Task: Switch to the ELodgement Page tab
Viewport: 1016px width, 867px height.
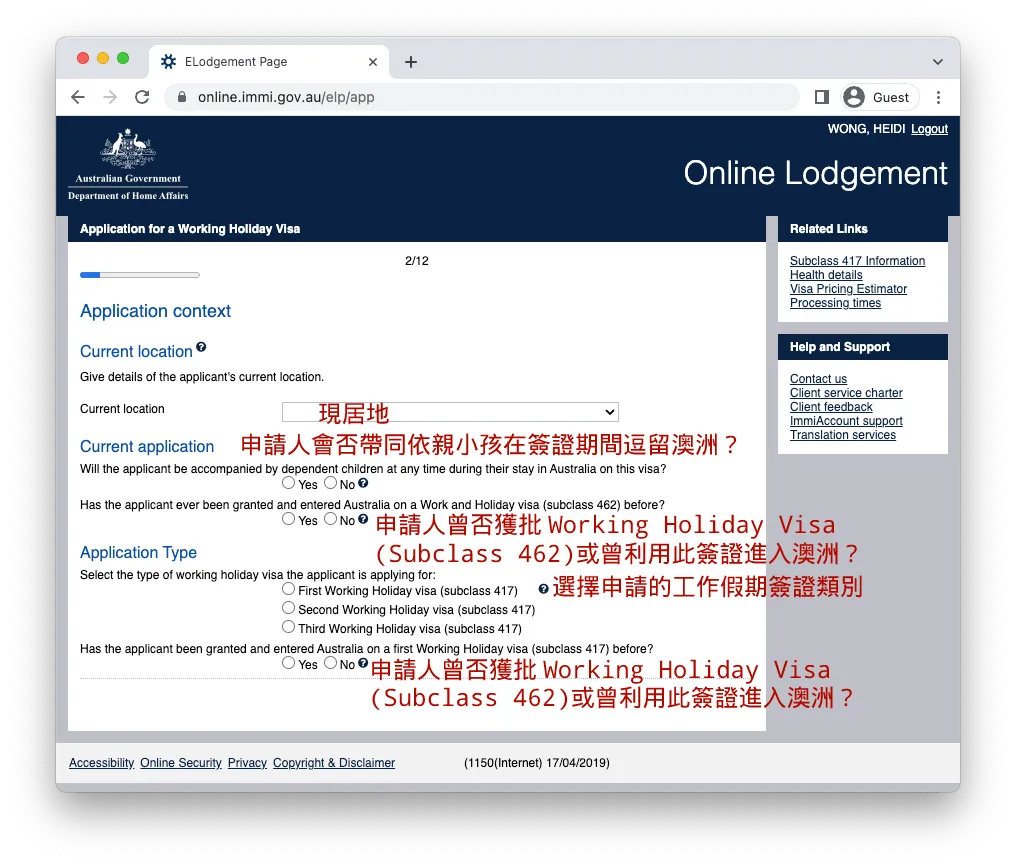Action: point(269,62)
